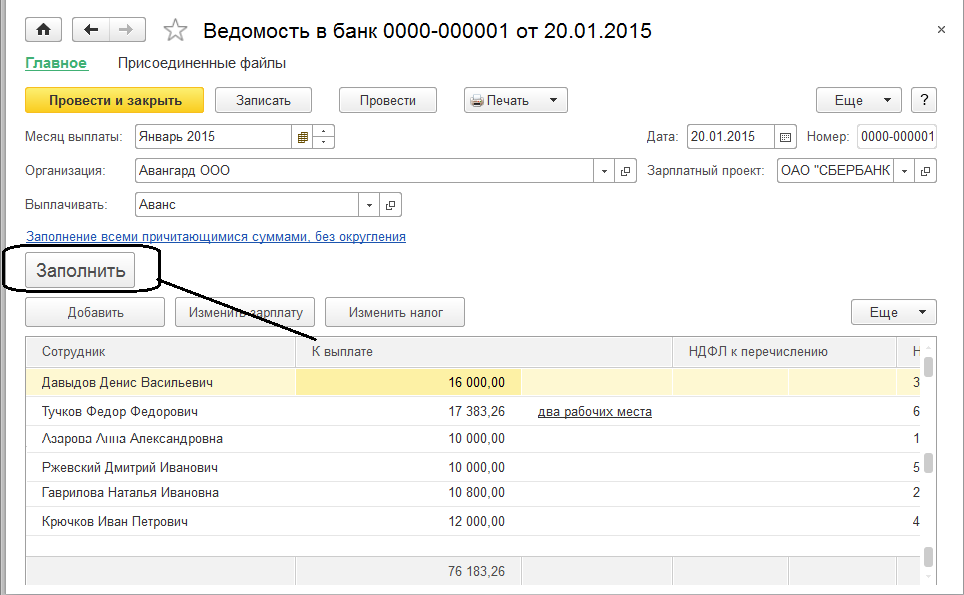Screen dimensions: 964x595
Task: Open the rounding settings link about заполнение
Action: [215, 237]
